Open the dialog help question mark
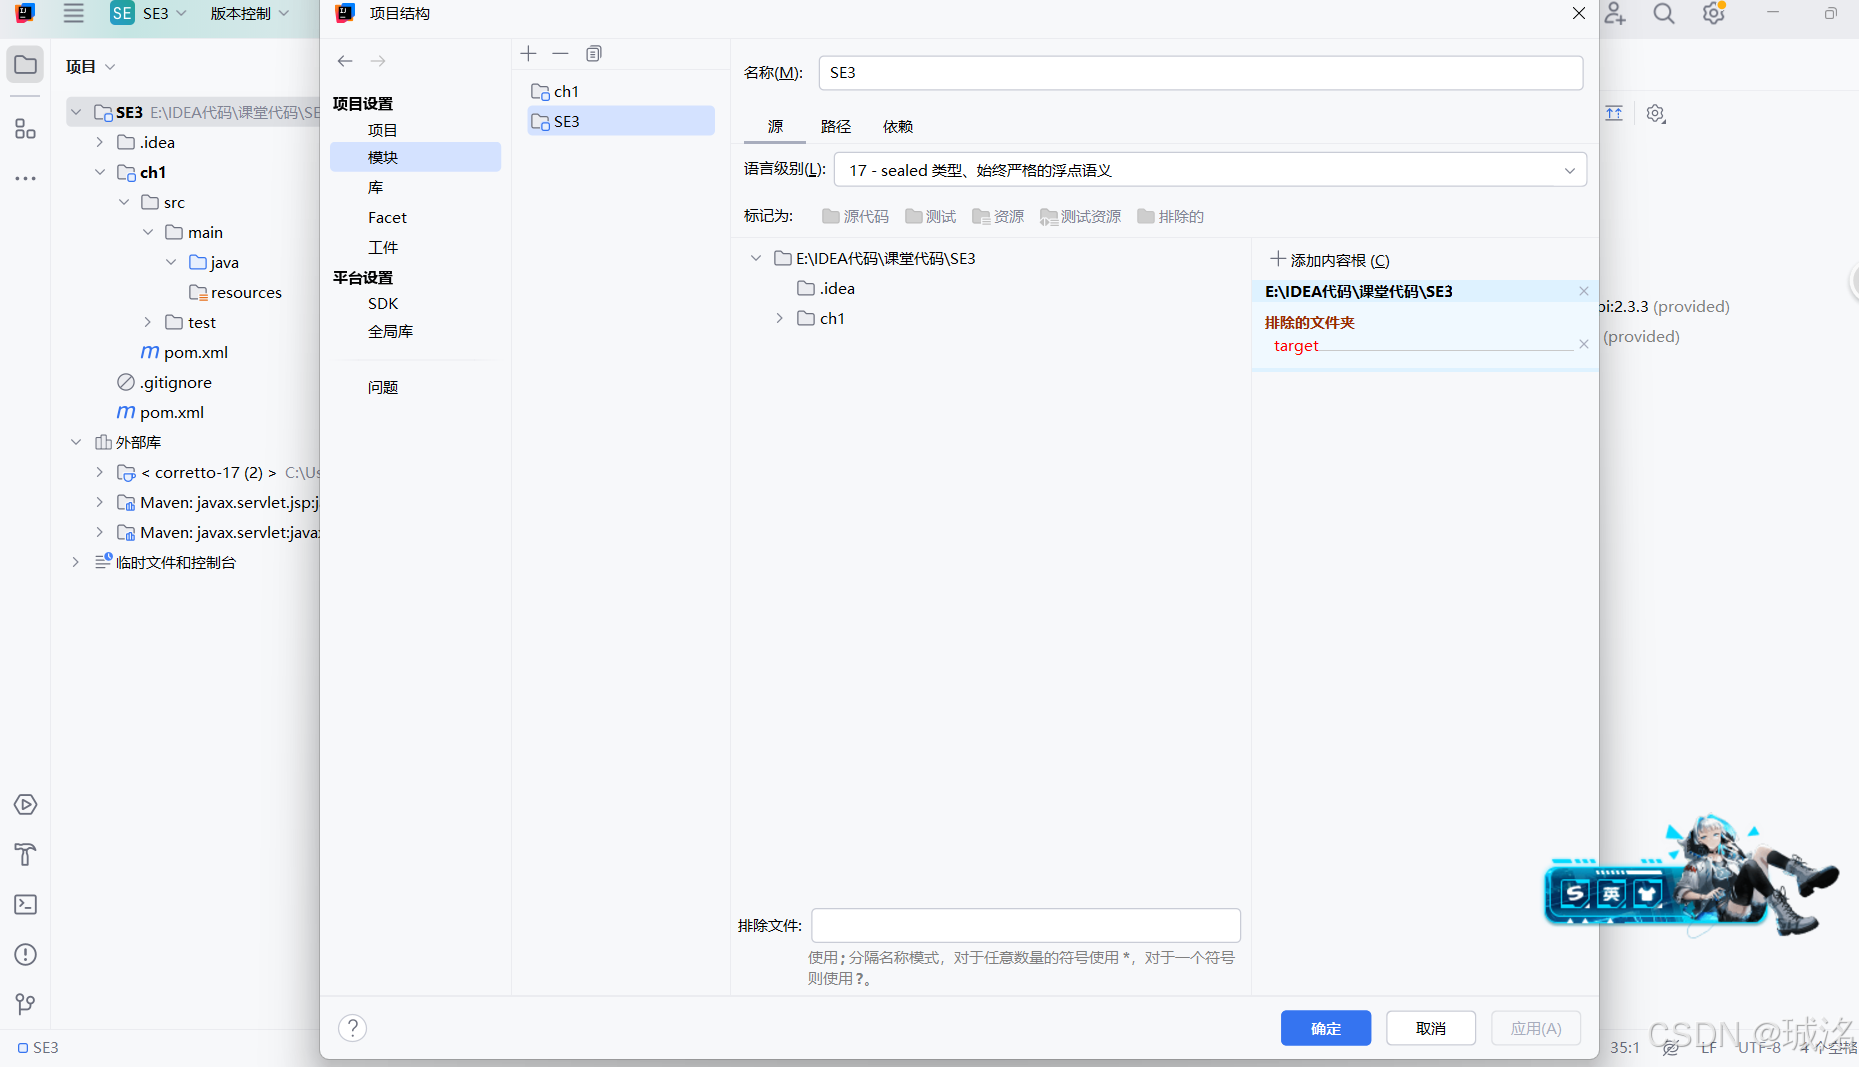The image size is (1859, 1067). click(x=353, y=1028)
